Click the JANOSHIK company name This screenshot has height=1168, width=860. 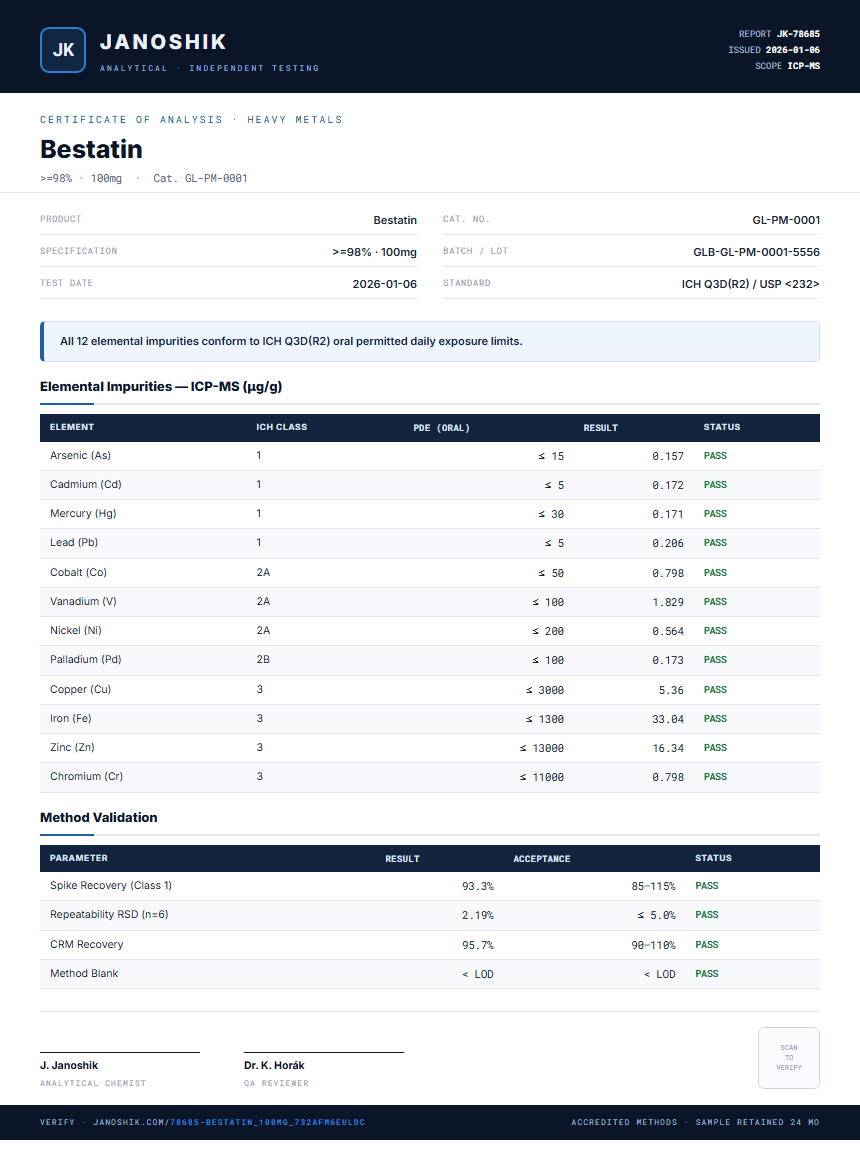pos(163,42)
